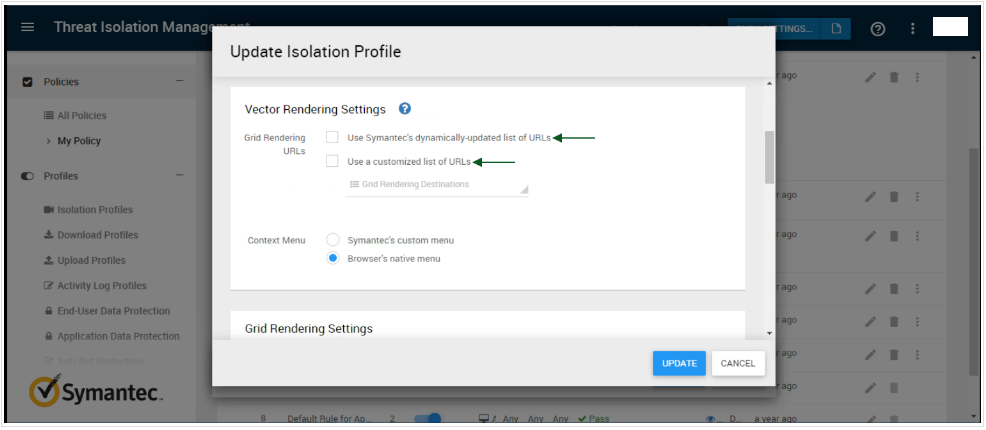This screenshot has height=430, width=986.
Task: Select Browser's native menu radio option
Action: (x=333, y=258)
